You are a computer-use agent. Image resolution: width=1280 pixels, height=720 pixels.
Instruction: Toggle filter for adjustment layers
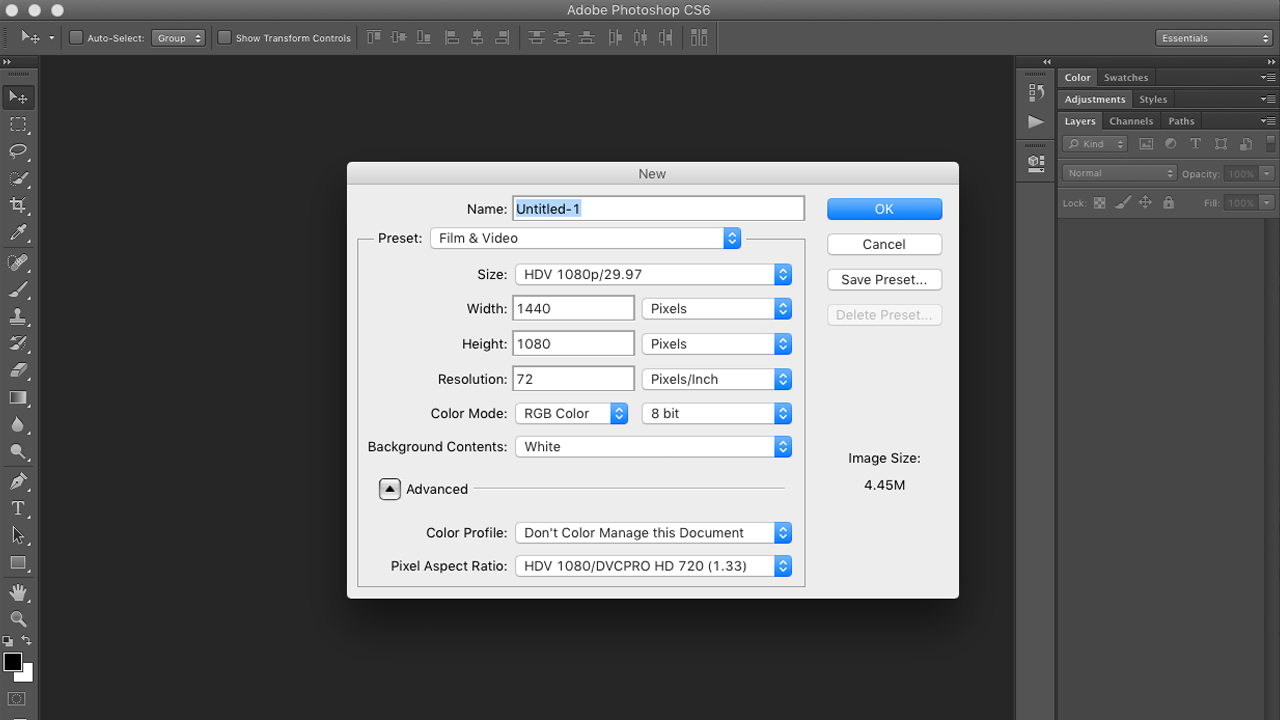pos(1170,144)
